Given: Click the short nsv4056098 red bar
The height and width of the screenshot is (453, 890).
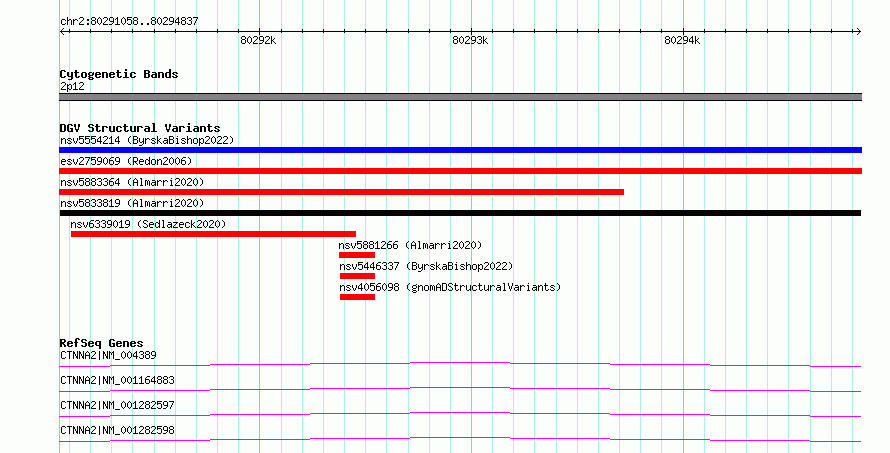Looking at the screenshot, I should pyautogui.click(x=358, y=297).
